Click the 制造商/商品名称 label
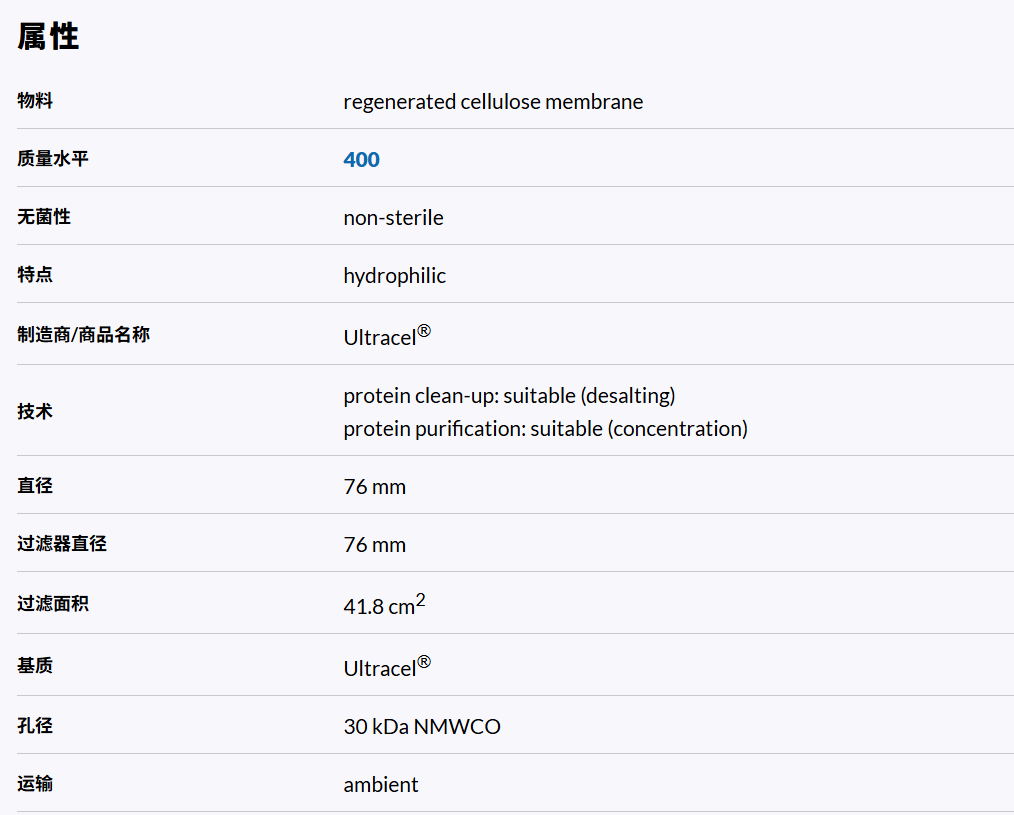The image size is (1014, 815). [x=84, y=335]
